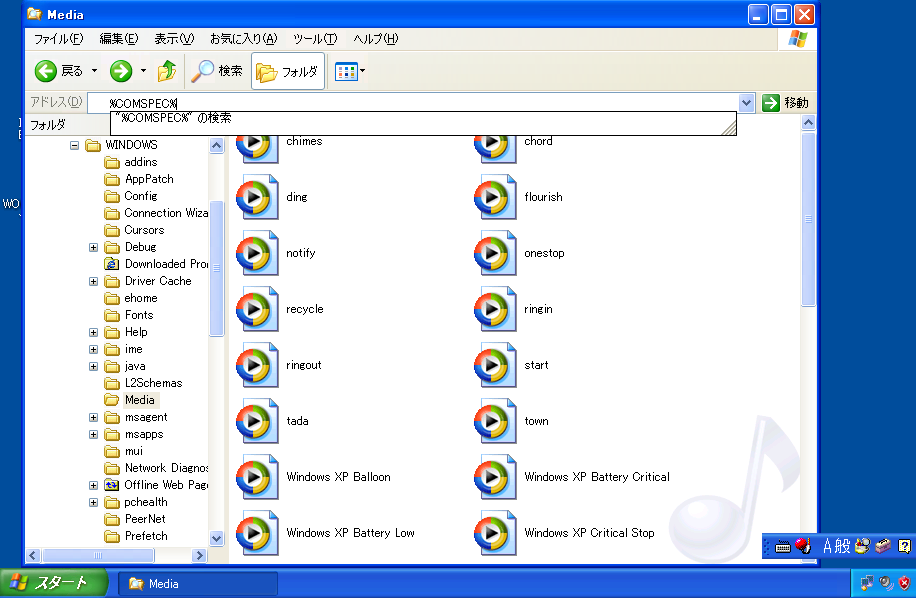The image size is (916, 598).
Task: Click the IME input mode 'A' indicator
Action: coord(827,546)
